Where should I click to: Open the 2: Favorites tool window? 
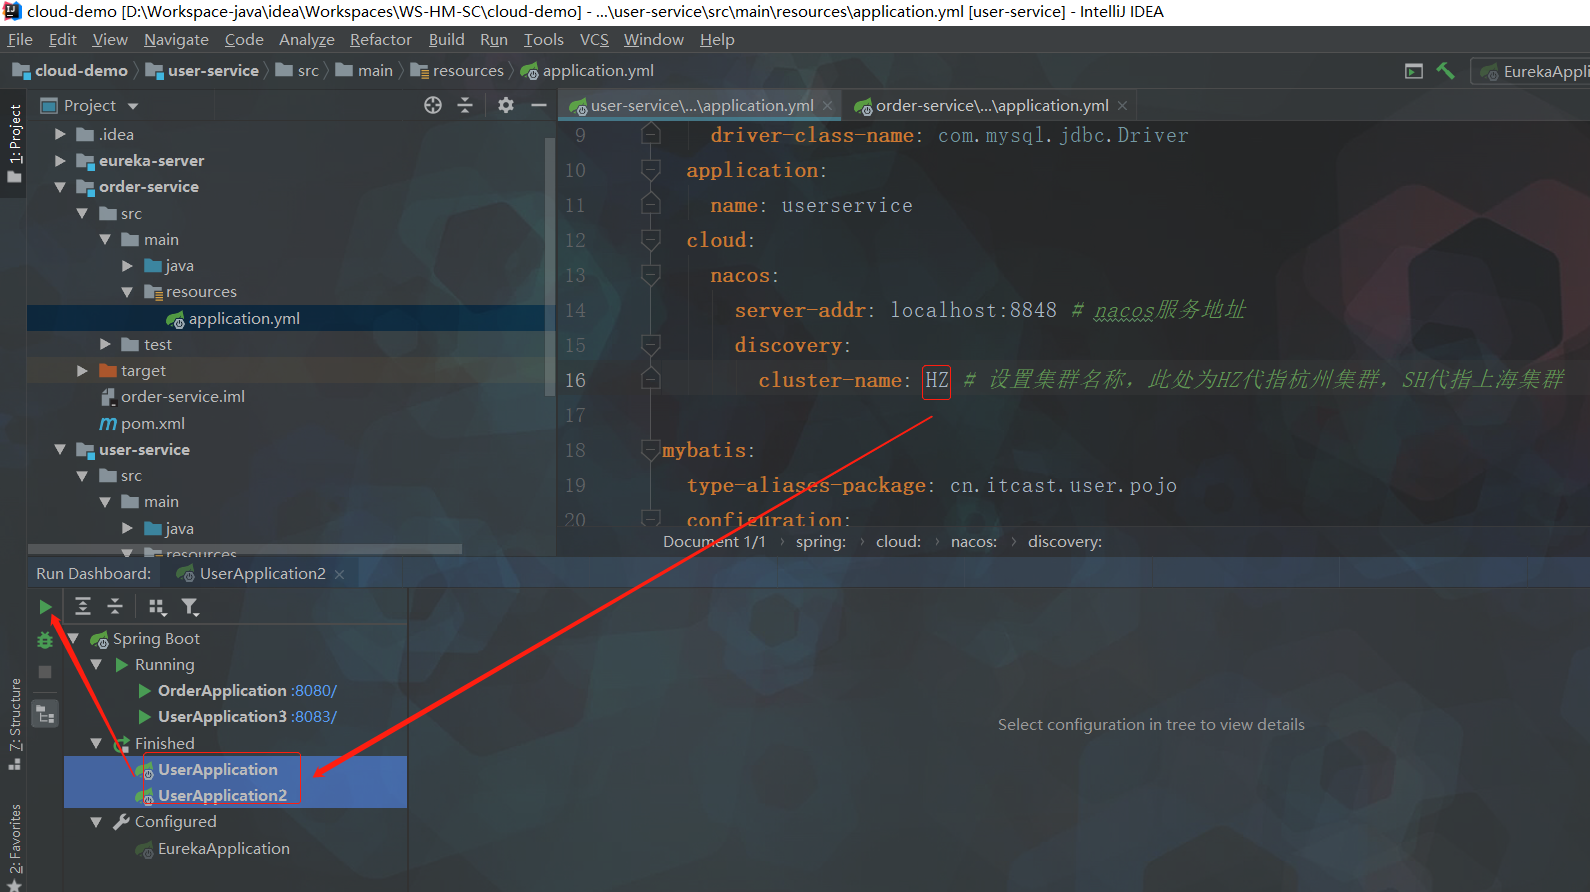tap(14, 846)
